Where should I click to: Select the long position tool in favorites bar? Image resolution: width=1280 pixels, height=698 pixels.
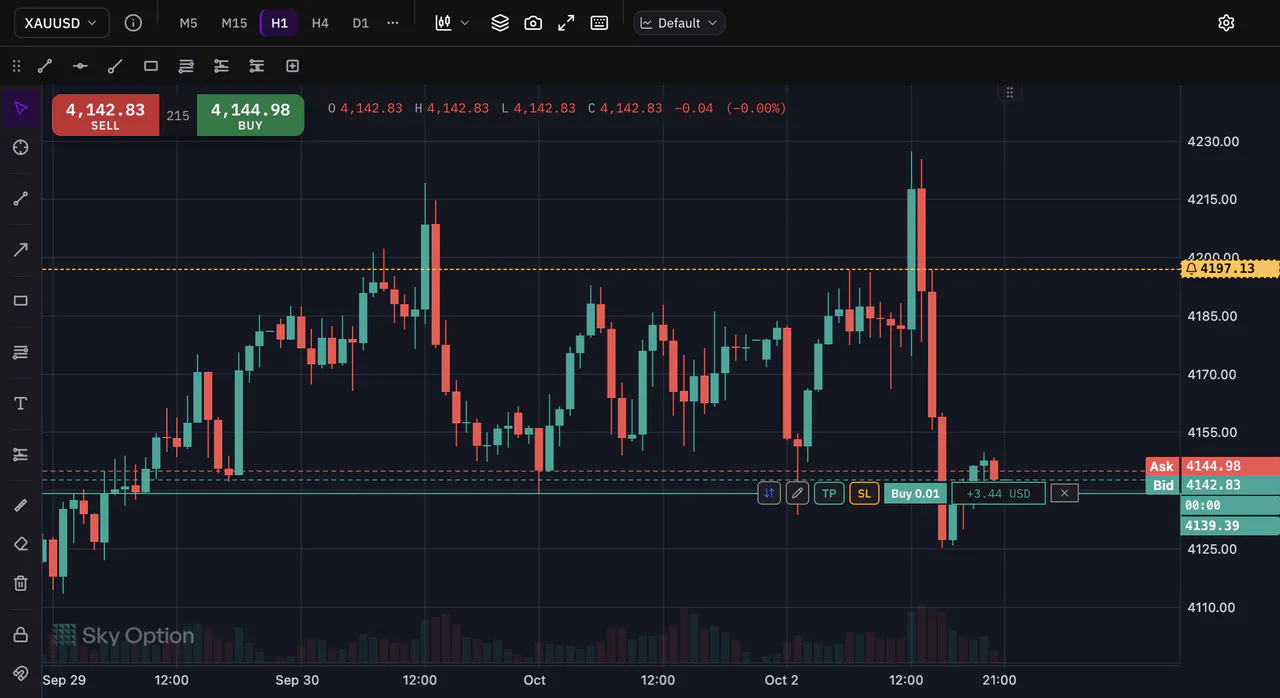[x=221, y=66]
